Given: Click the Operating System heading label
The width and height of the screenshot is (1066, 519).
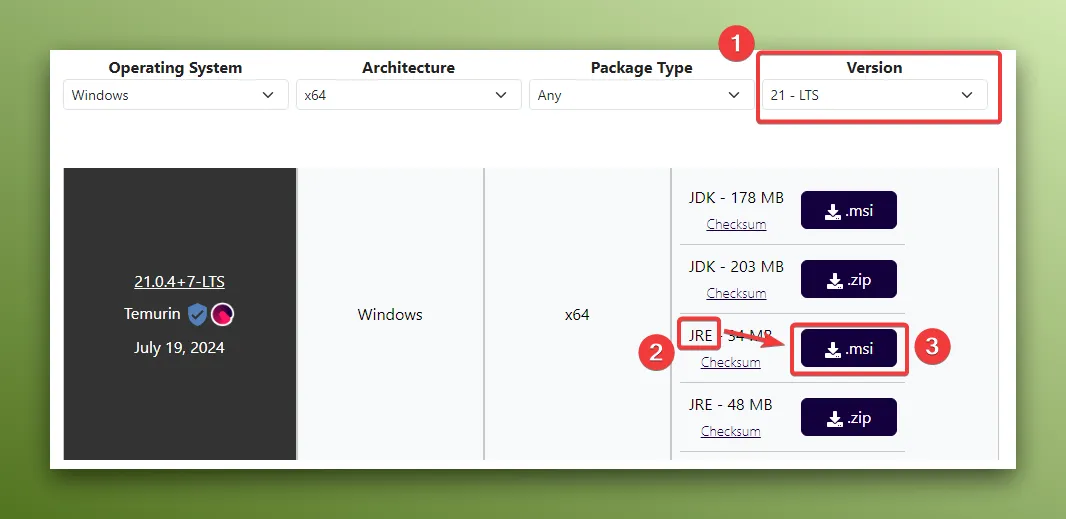Looking at the screenshot, I should pos(175,68).
